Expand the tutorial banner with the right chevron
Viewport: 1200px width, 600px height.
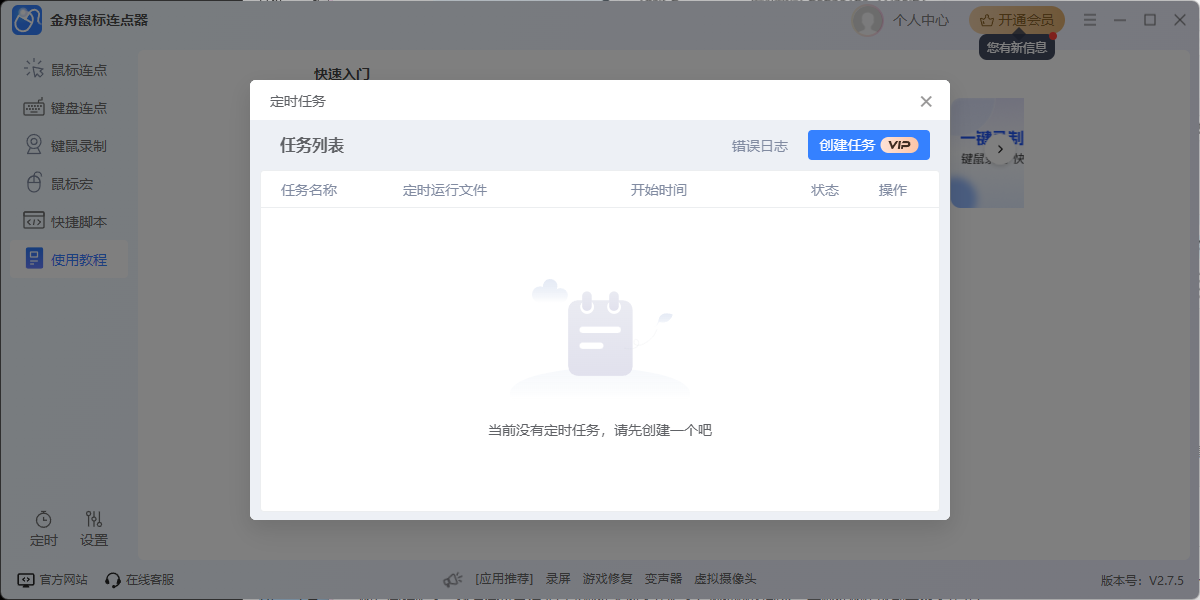pyautogui.click(x=1000, y=148)
